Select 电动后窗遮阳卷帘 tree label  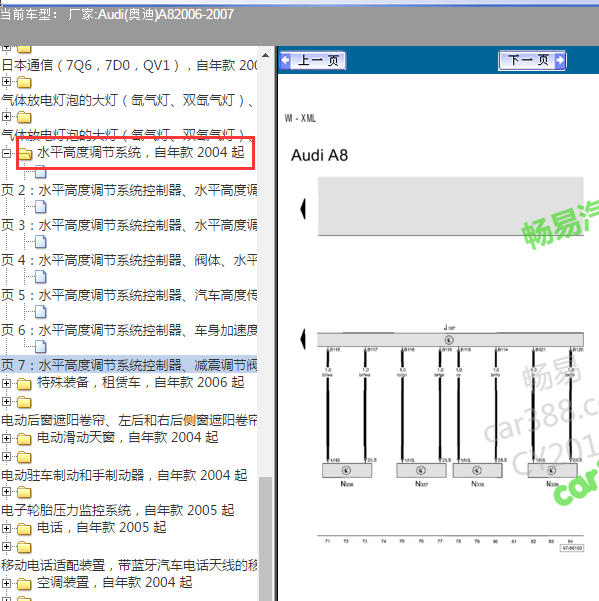[x=129, y=420]
